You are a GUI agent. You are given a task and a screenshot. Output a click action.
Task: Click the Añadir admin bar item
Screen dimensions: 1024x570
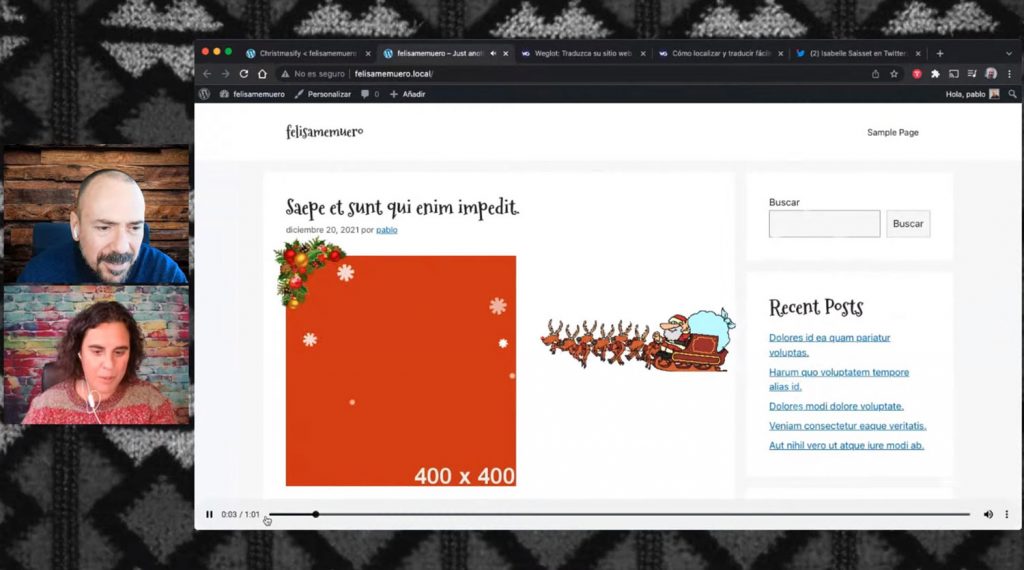408,94
